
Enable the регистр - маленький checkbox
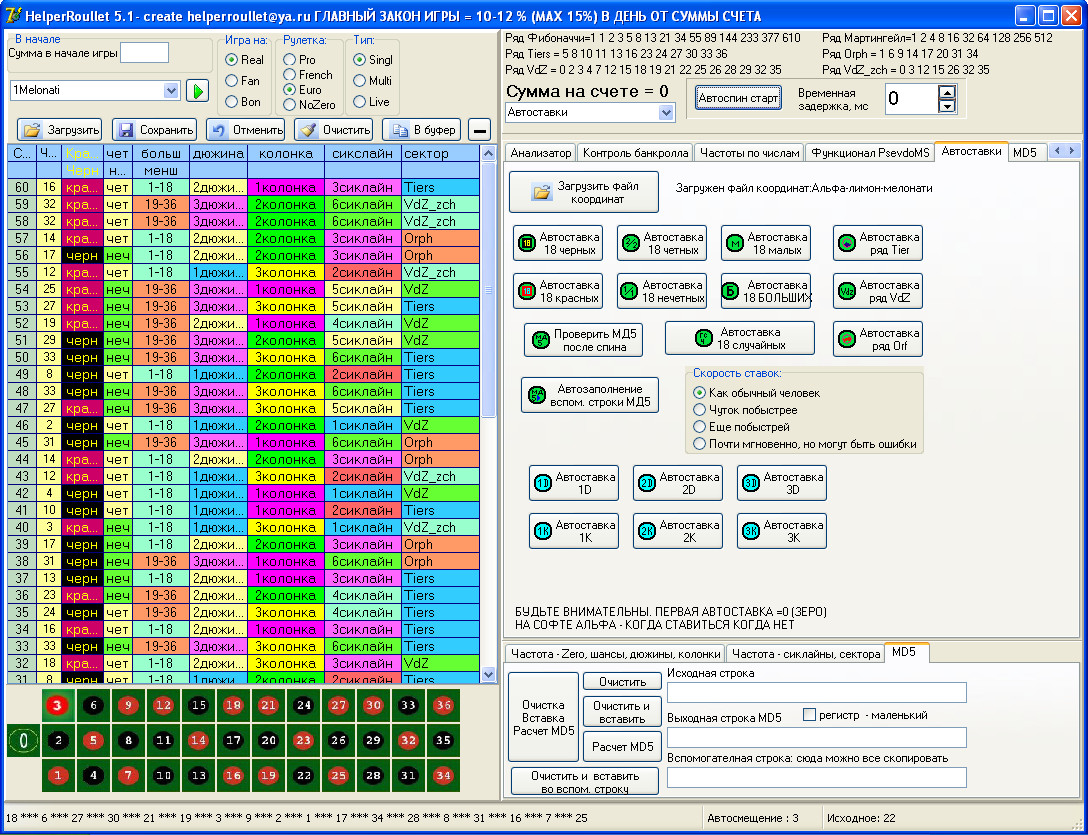(x=810, y=715)
